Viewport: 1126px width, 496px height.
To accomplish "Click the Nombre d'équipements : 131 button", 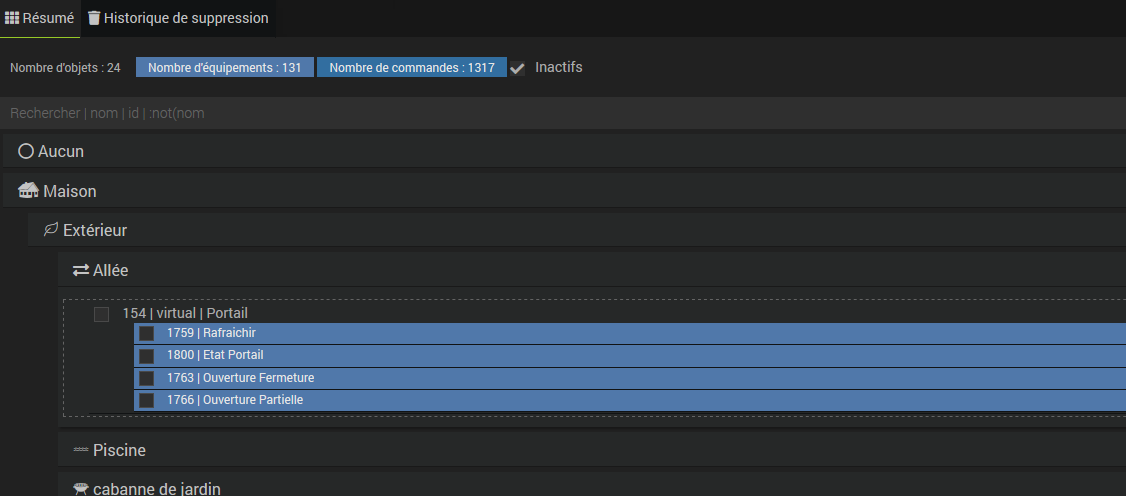I will coord(225,68).
